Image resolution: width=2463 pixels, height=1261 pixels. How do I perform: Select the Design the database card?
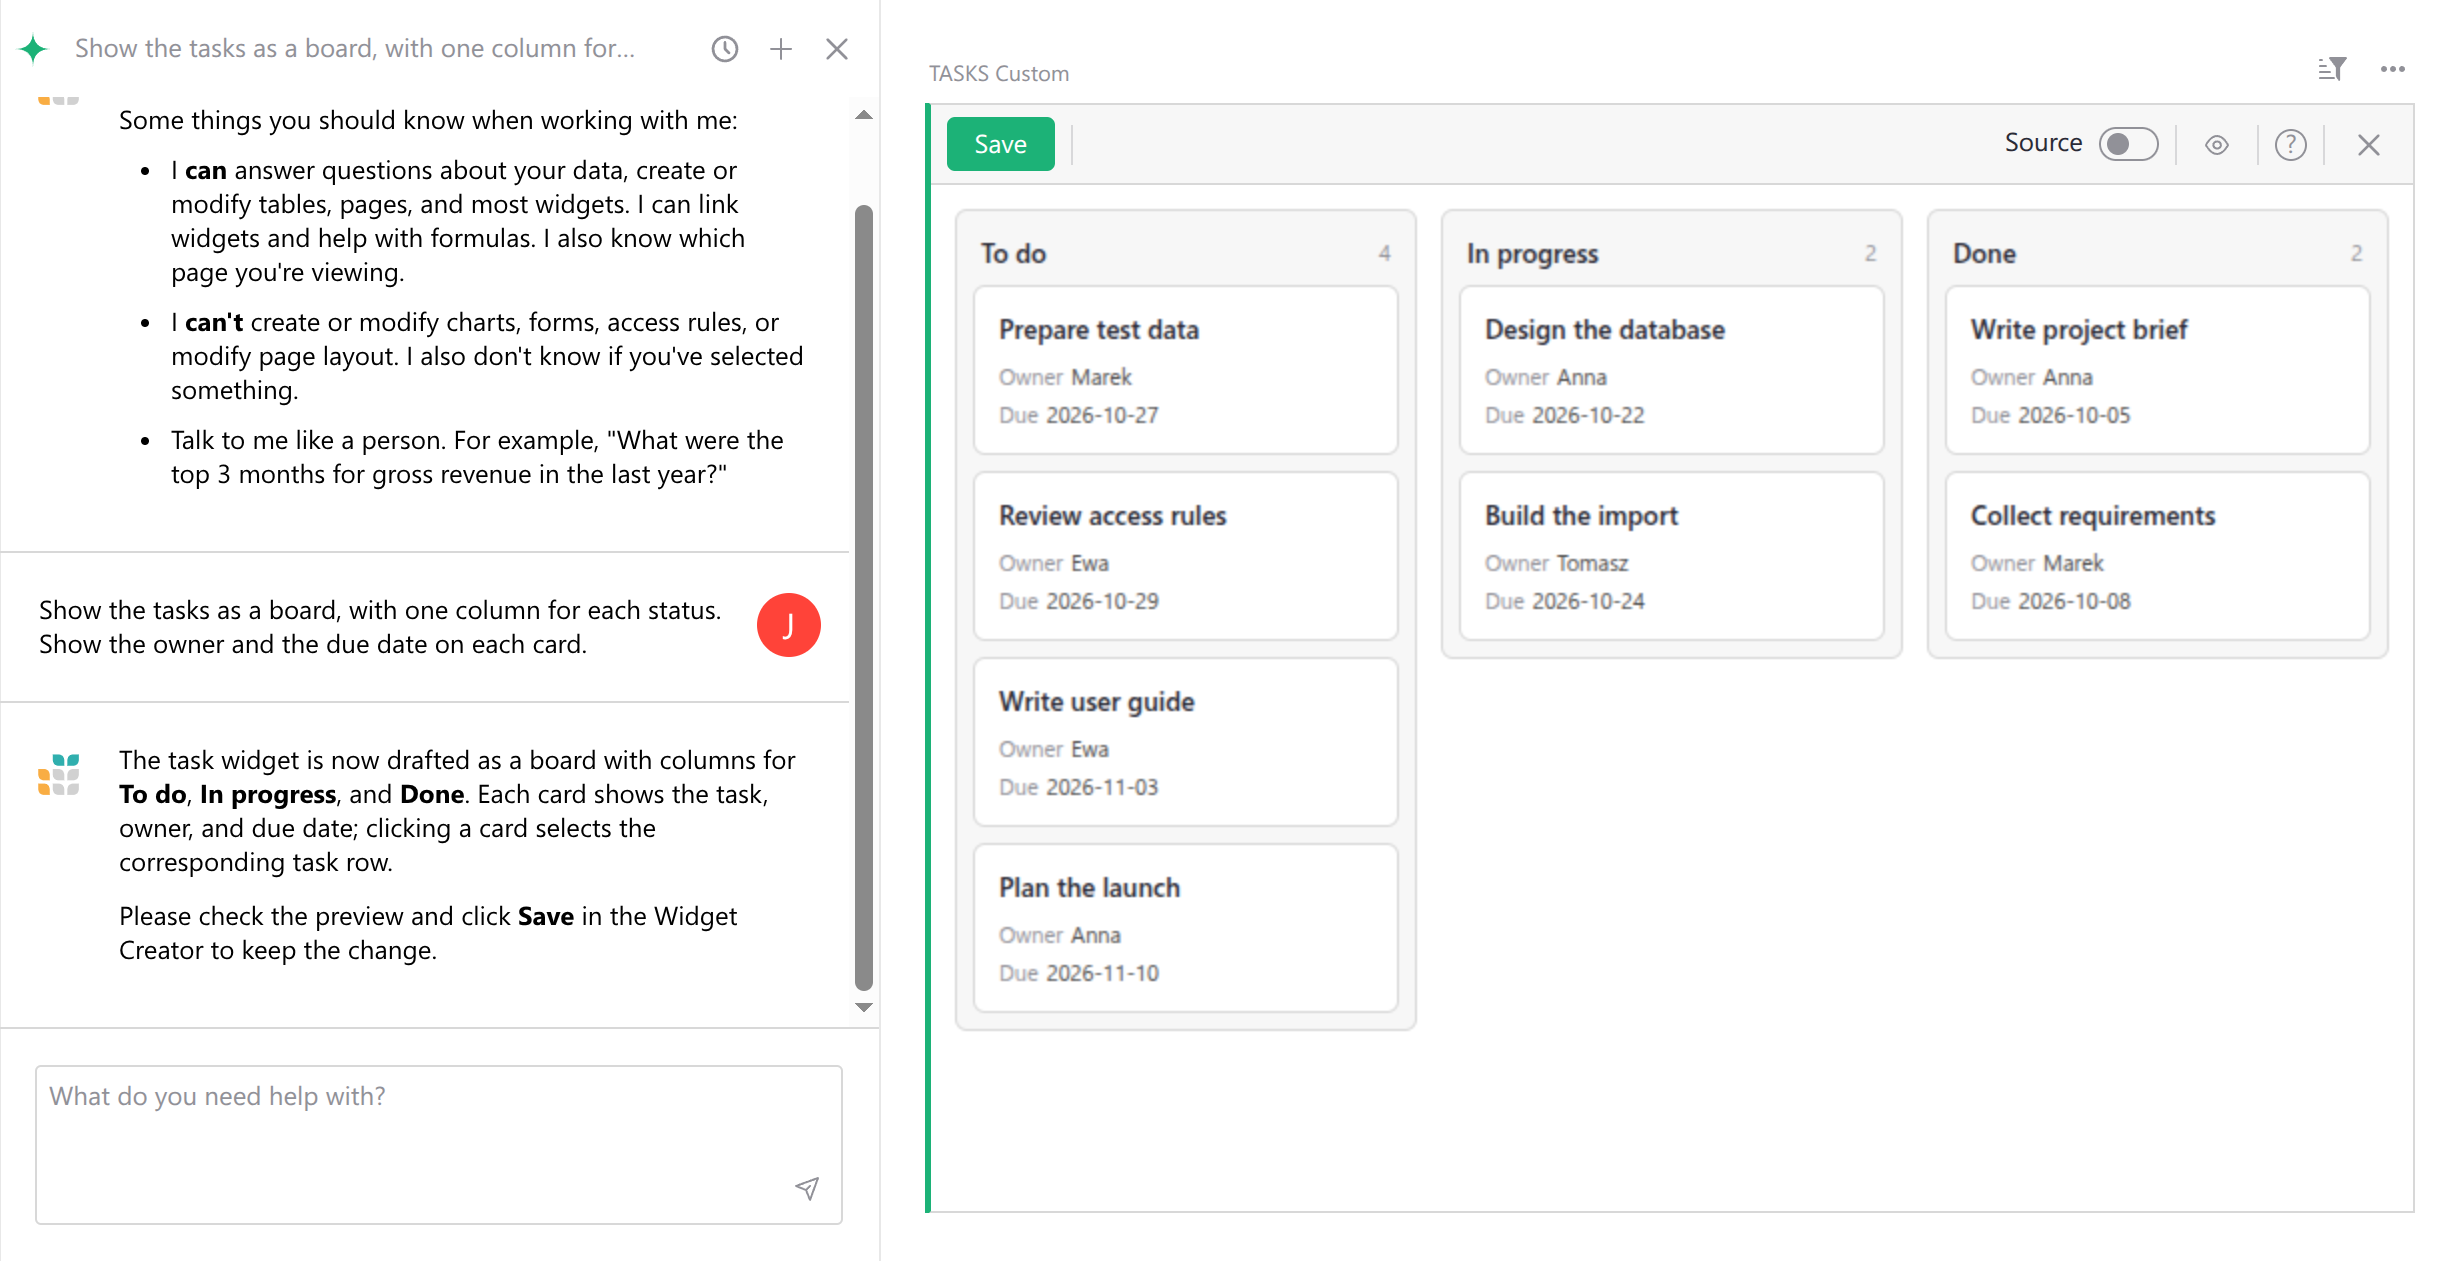click(x=1672, y=370)
